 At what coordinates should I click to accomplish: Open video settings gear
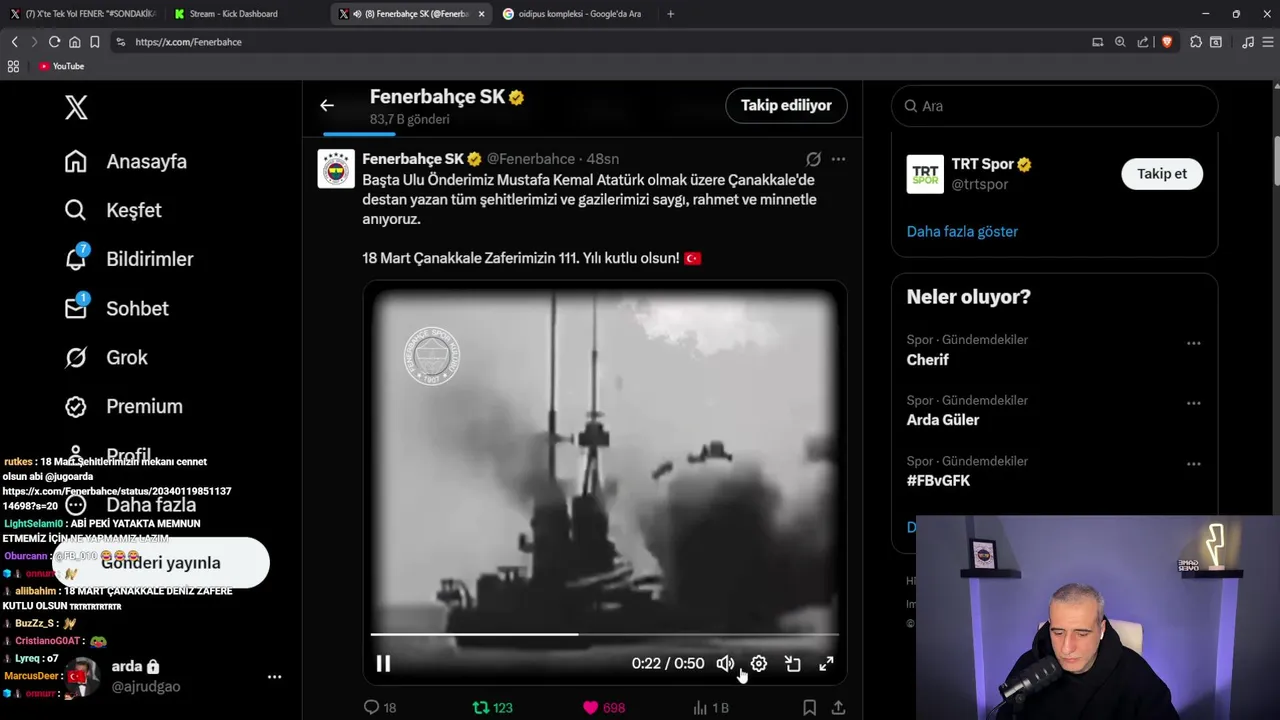coord(759,664)
